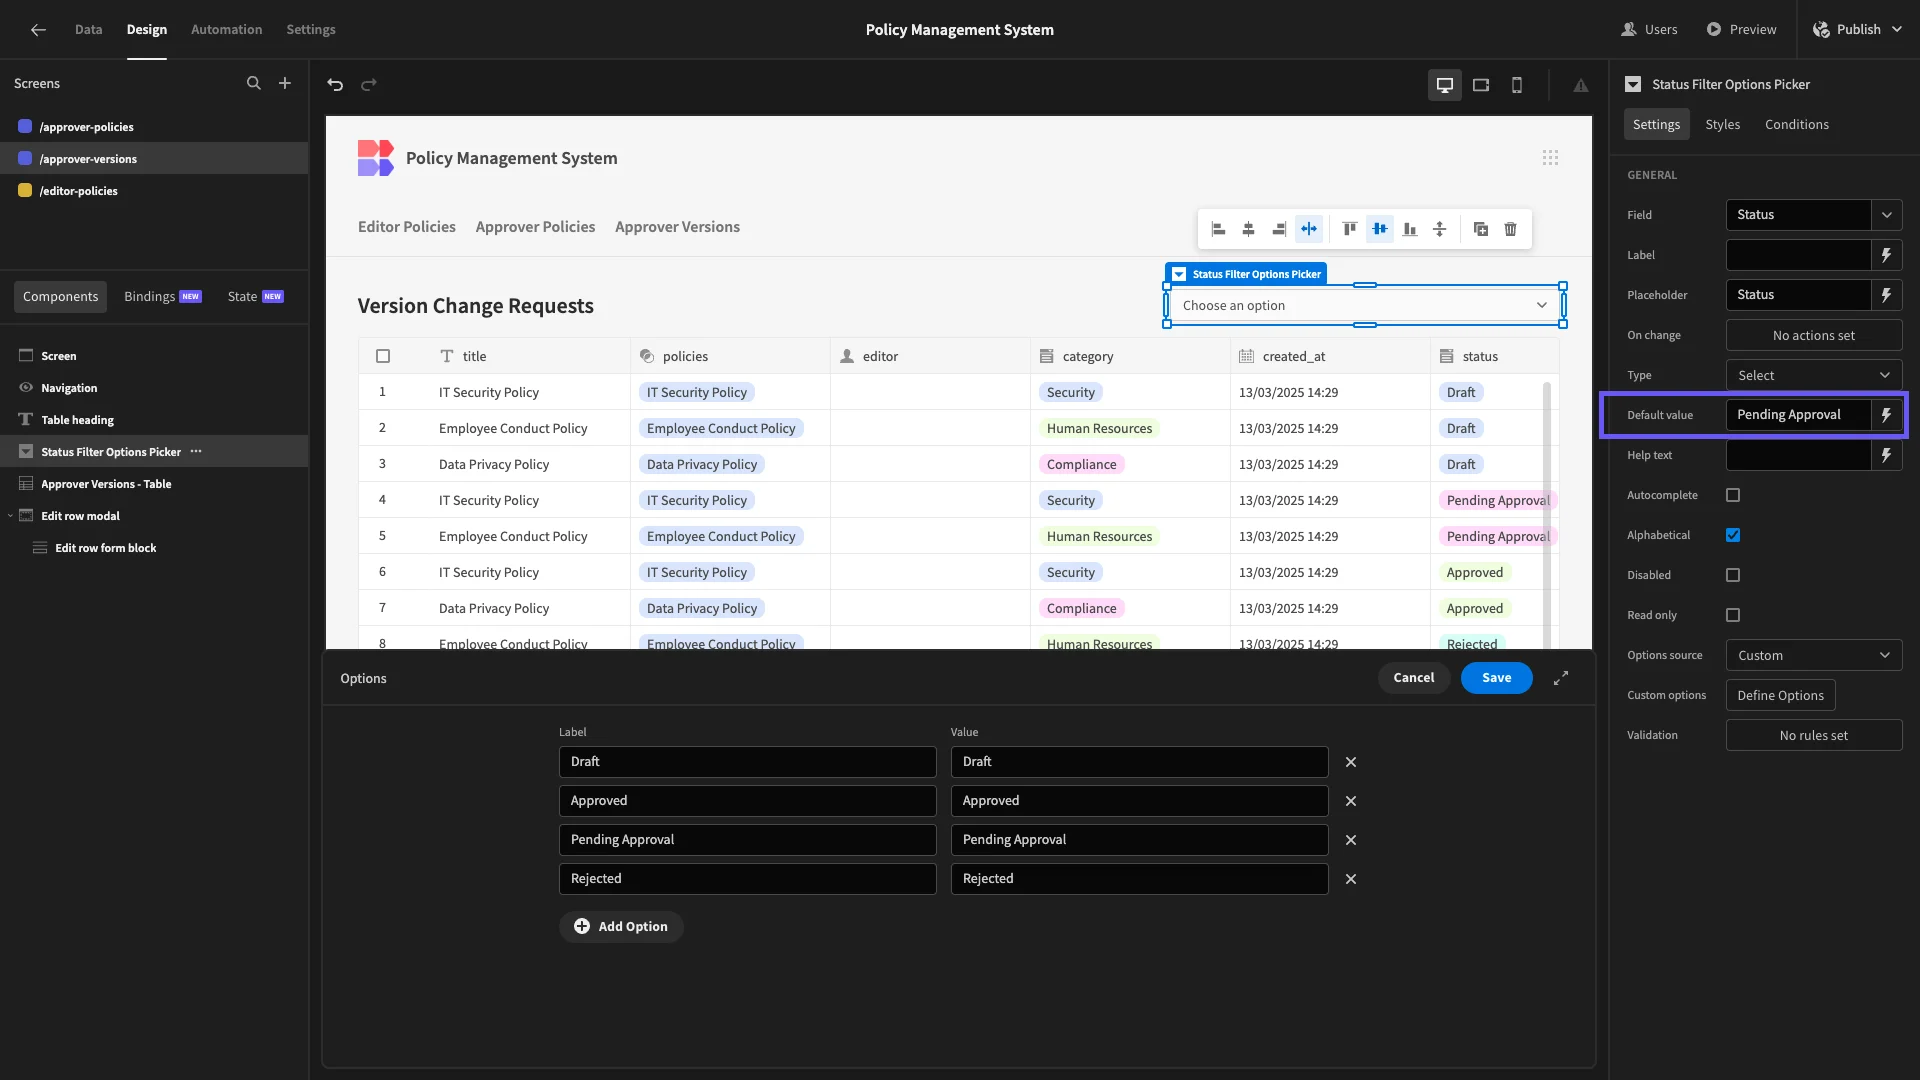Uncheck the Alphabetical checkbox

pyautogui.click(x=1733, y=535)
